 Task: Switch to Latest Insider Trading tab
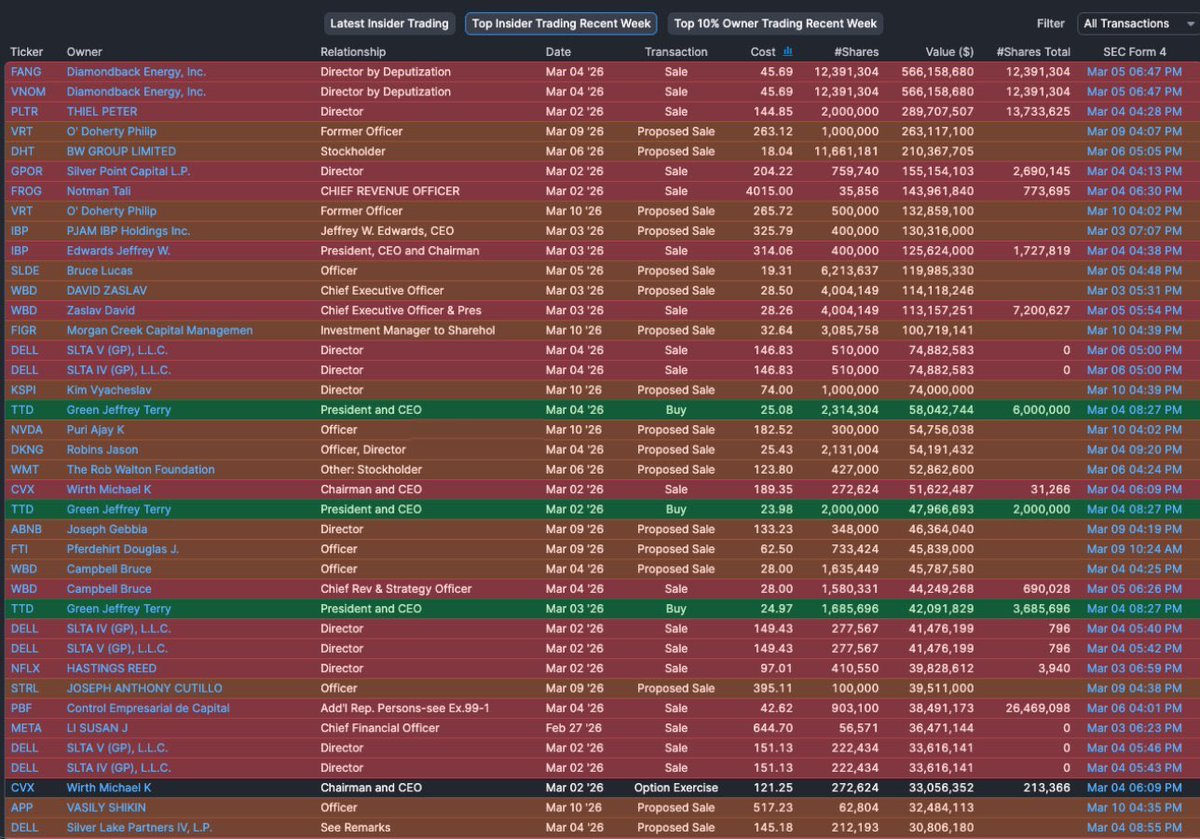click(391, 23)
